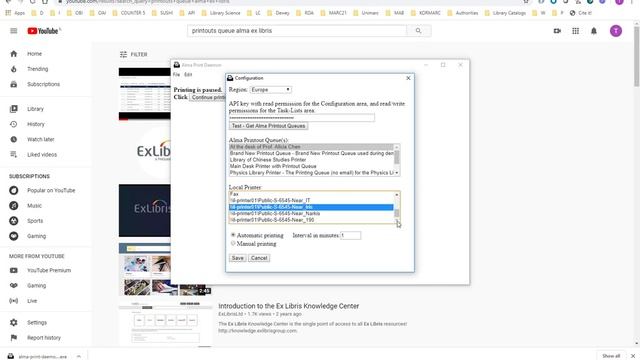640x360 pixels.
Task: Click Show all downloads
Action: click(611, 356)
